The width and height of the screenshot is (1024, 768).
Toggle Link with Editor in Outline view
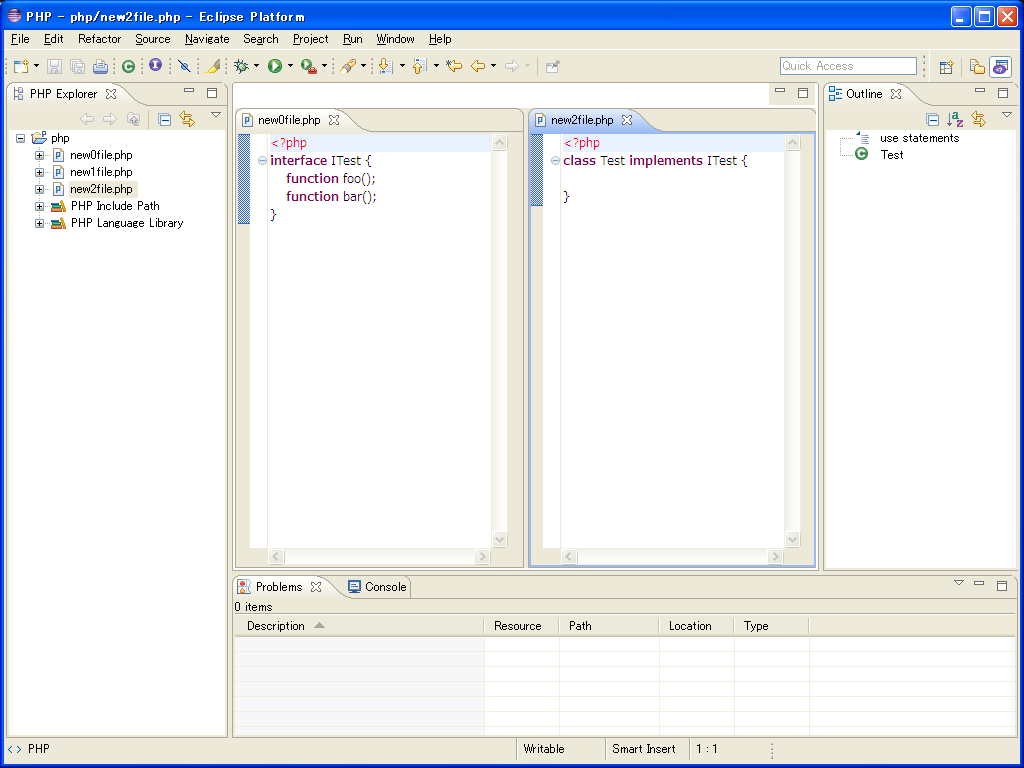[978, 119]
